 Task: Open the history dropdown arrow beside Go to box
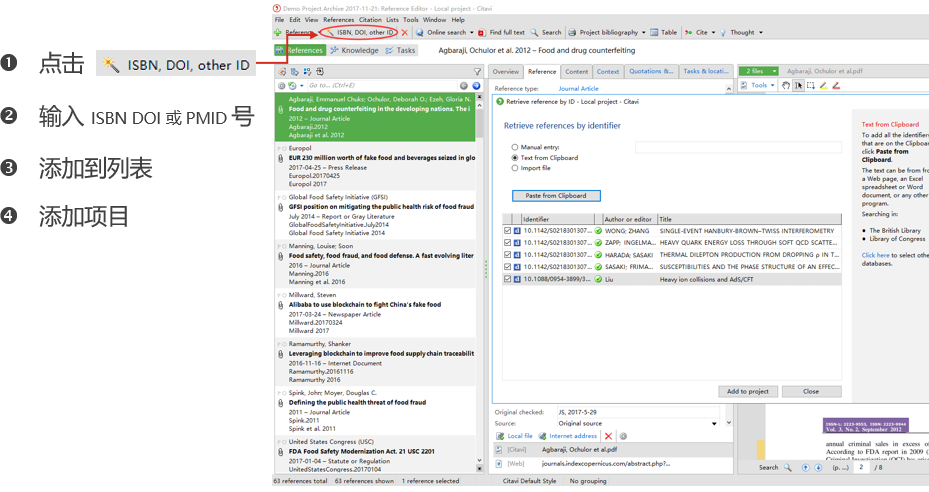coord(302,85)
